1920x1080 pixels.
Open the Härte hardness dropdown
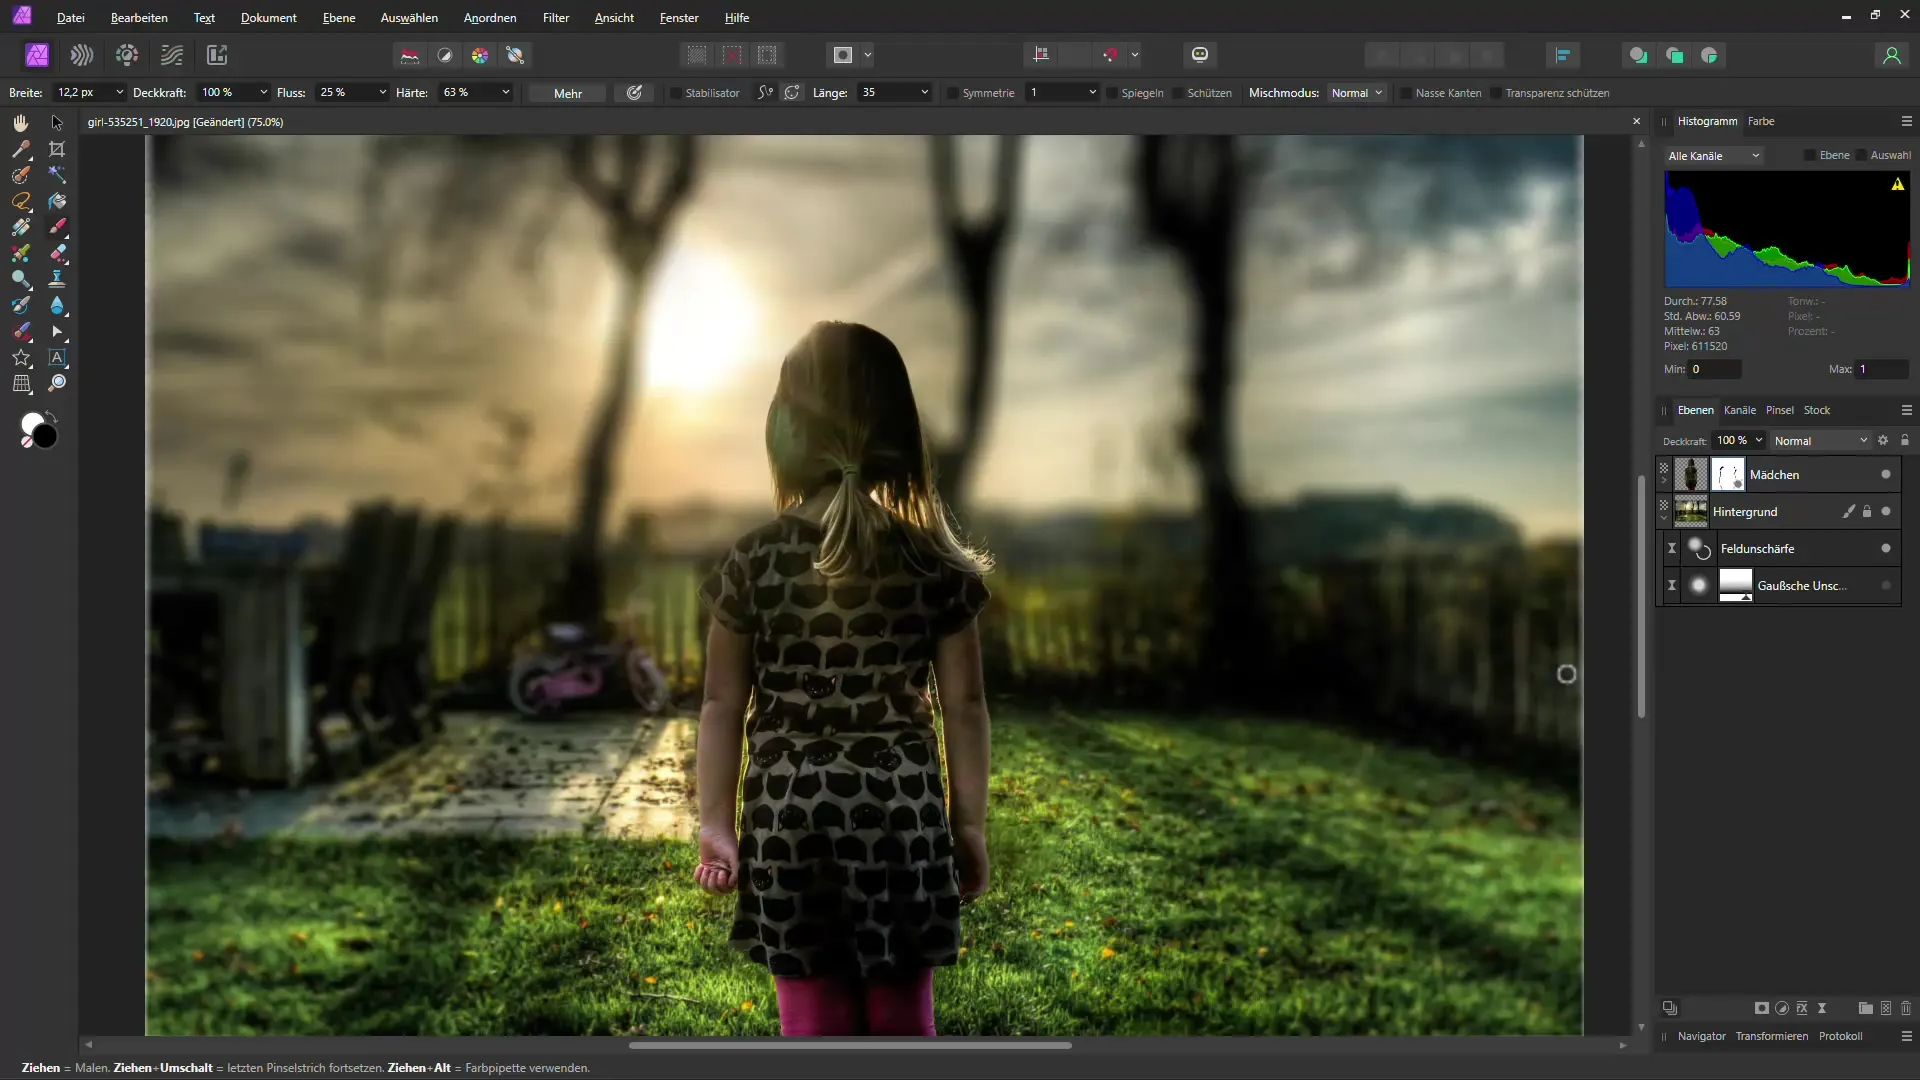506,92
